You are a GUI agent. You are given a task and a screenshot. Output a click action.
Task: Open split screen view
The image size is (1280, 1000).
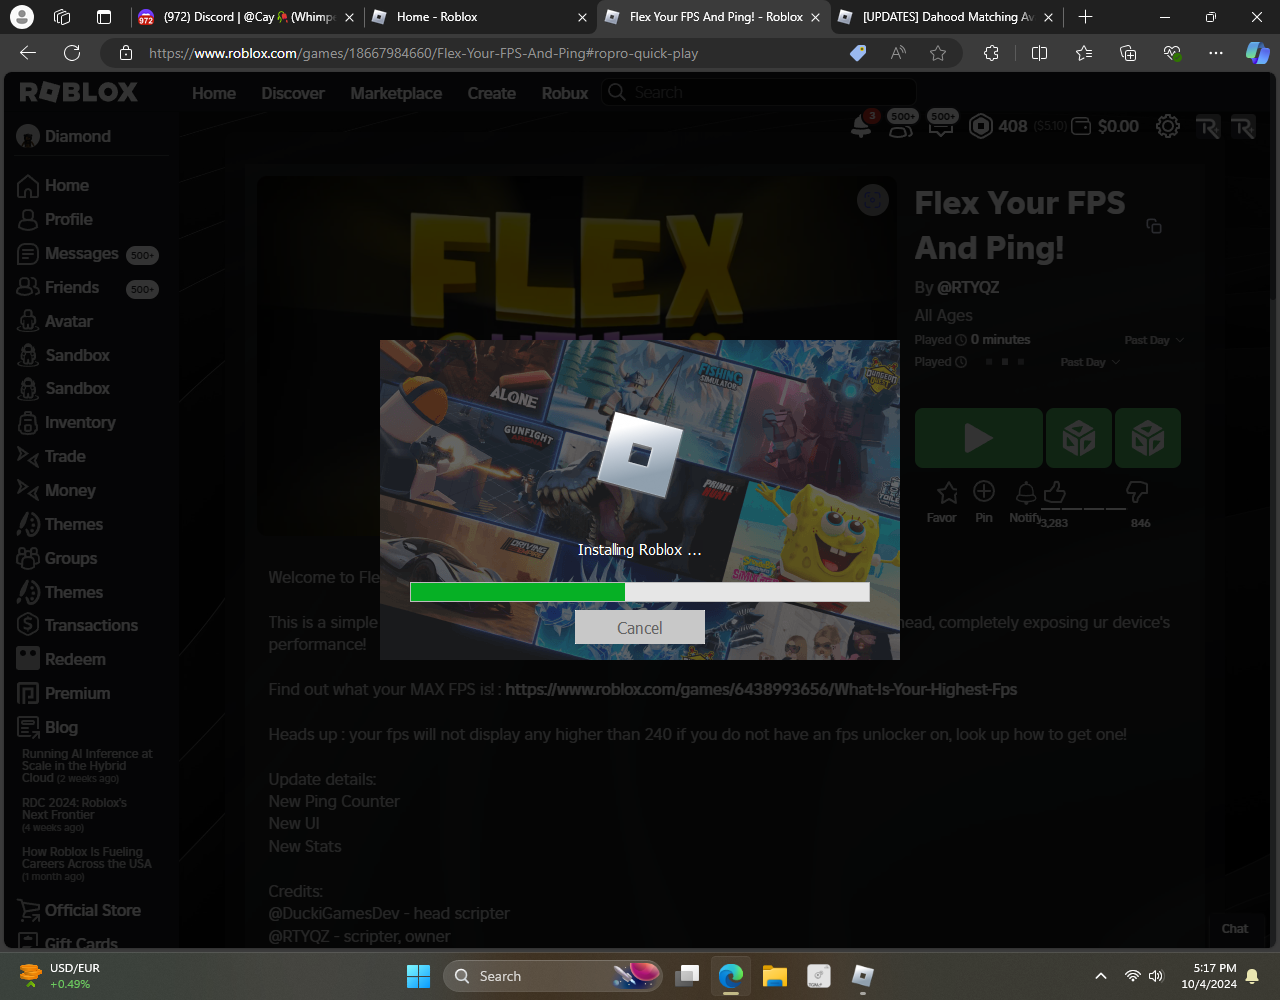pos(1039,53)
